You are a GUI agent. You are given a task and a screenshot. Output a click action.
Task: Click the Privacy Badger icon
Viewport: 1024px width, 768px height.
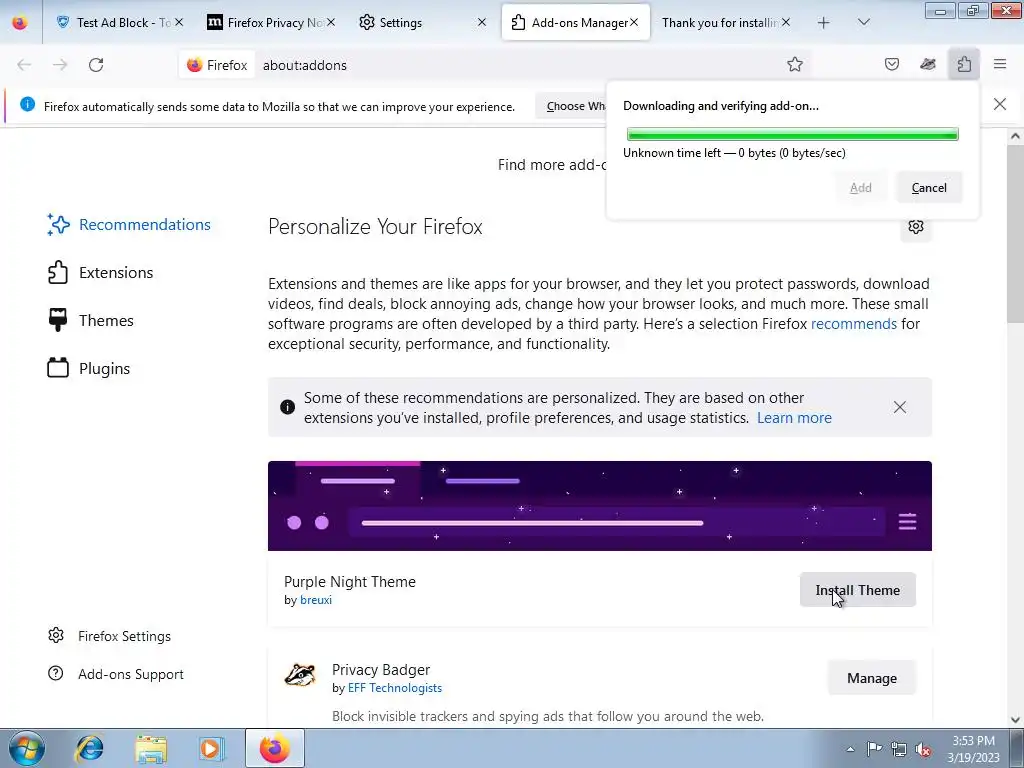pos(300,675)
